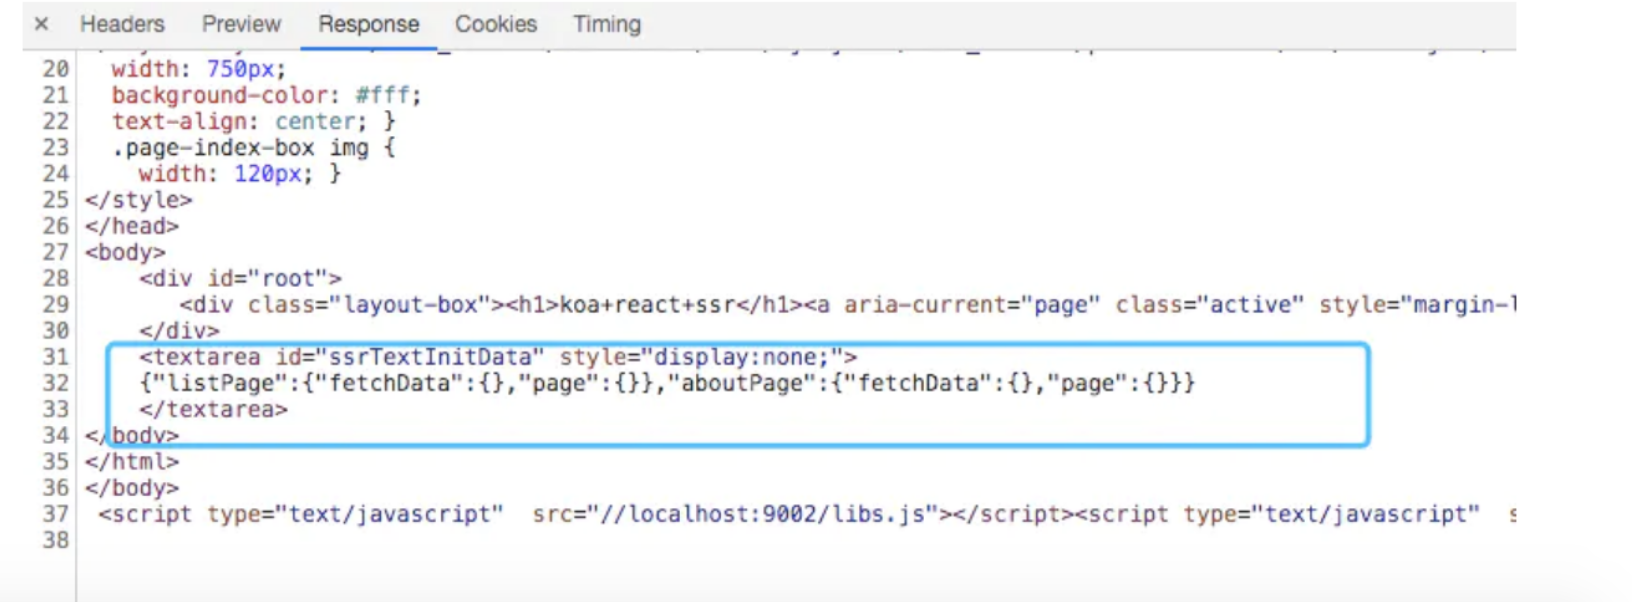Click the listPage JSON data line
This screenshot has width=1632, height=602.
[667, 383]
